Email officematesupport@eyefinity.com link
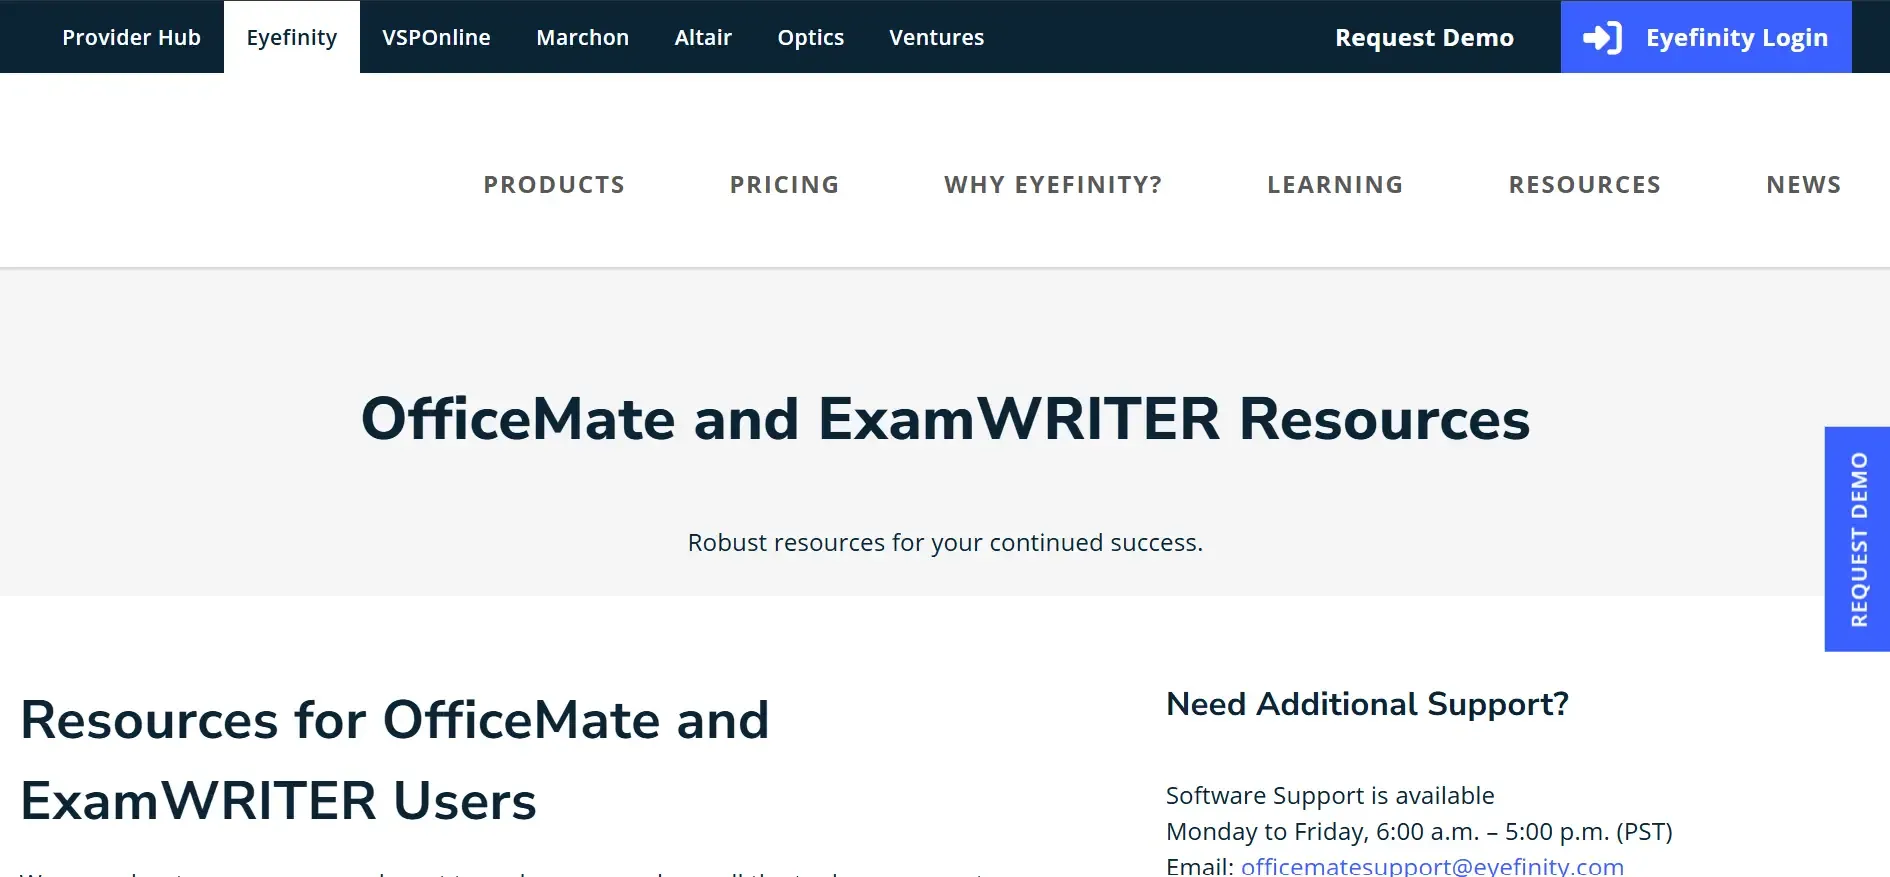 point(1432,866)
